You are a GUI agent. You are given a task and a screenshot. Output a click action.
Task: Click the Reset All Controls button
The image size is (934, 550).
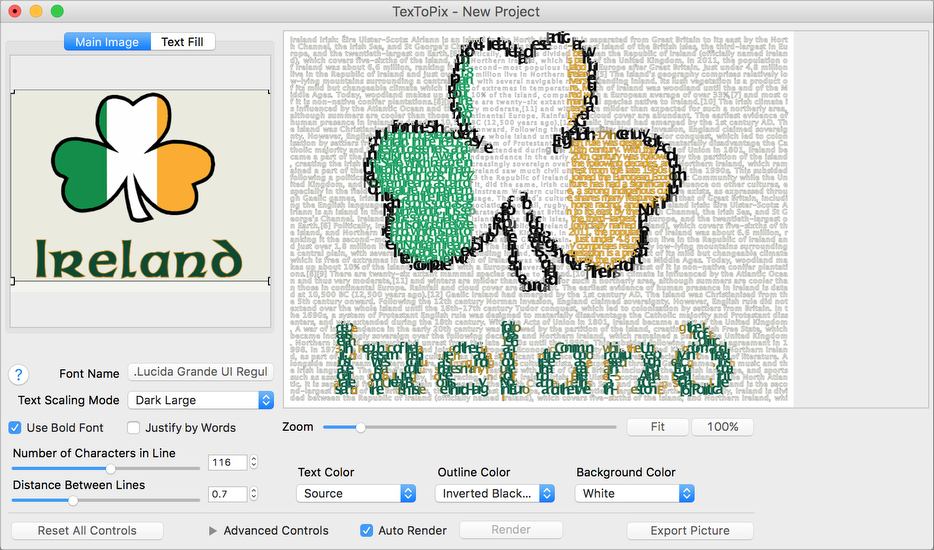click(x=87, y=530)
